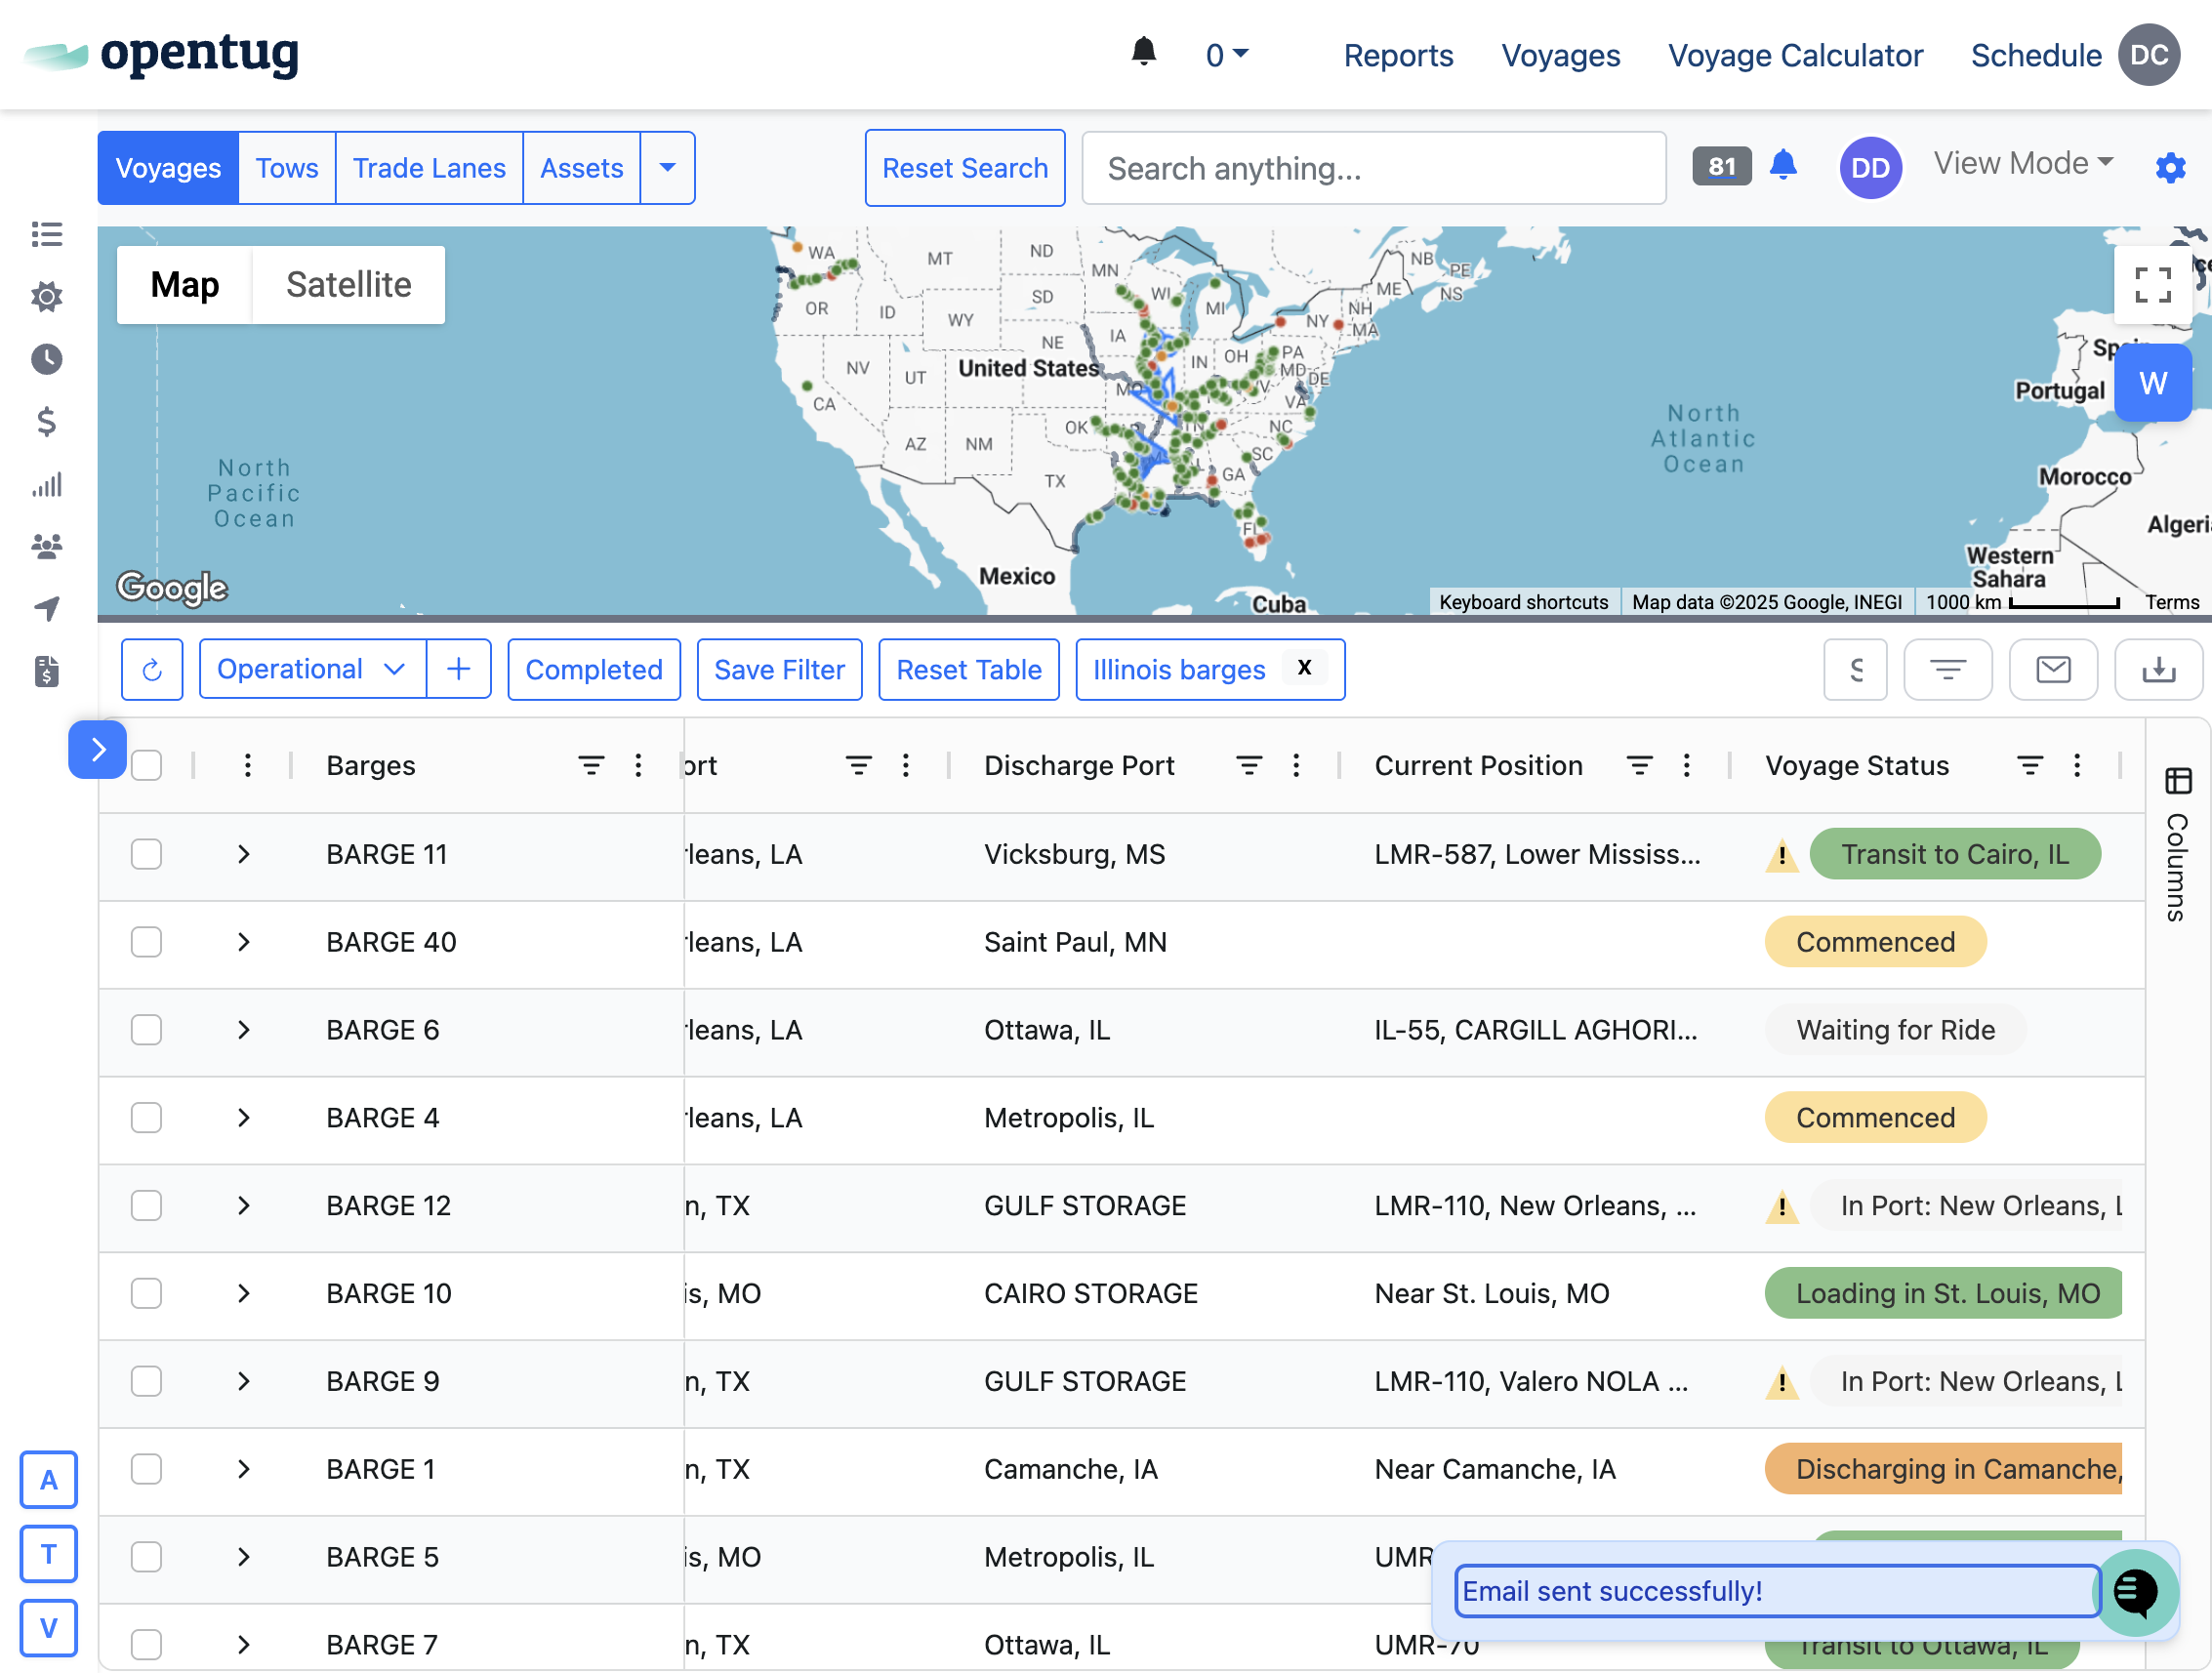This screenshot has height=1673, width=2212.
Task: Open the Operational filter dropdown
Action: (x=312, y=669)
